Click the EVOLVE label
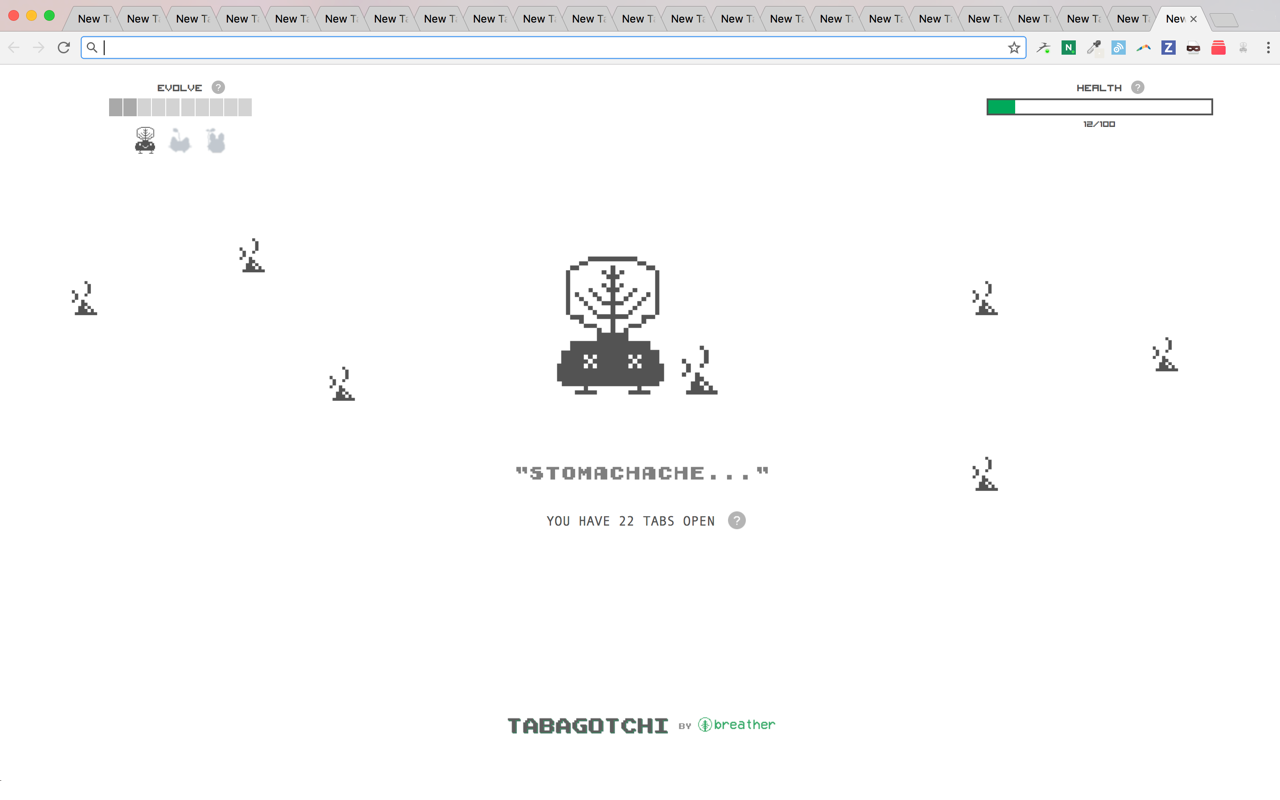1280x800 pixels. point(180,88)
